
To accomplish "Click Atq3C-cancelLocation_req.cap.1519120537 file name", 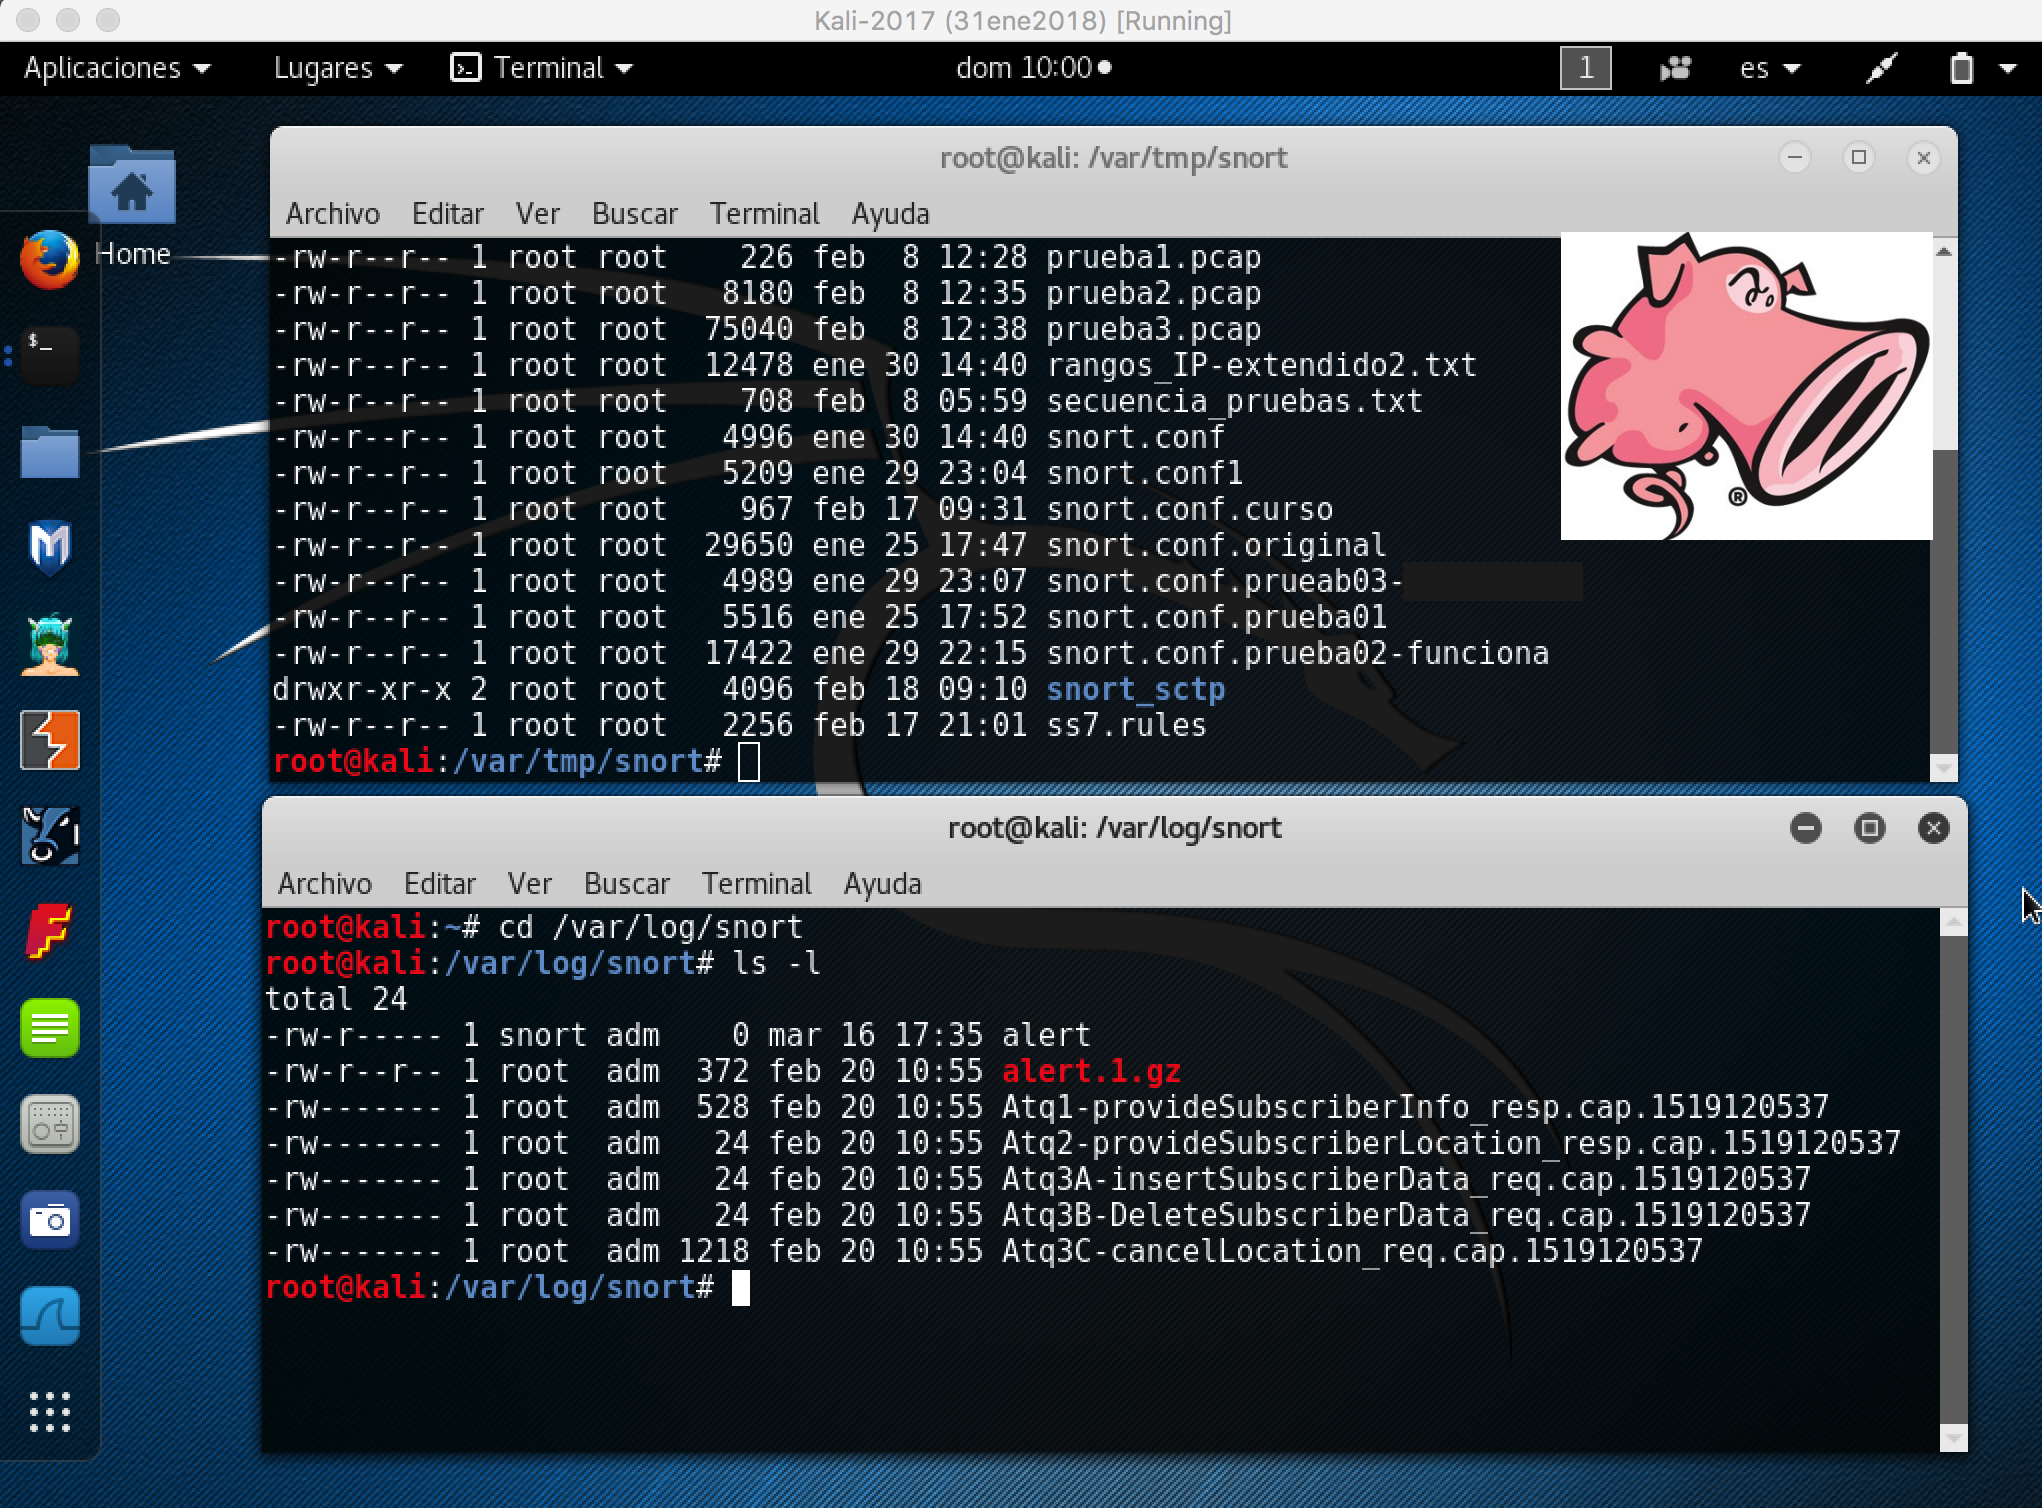I will coord(1352,1252).
